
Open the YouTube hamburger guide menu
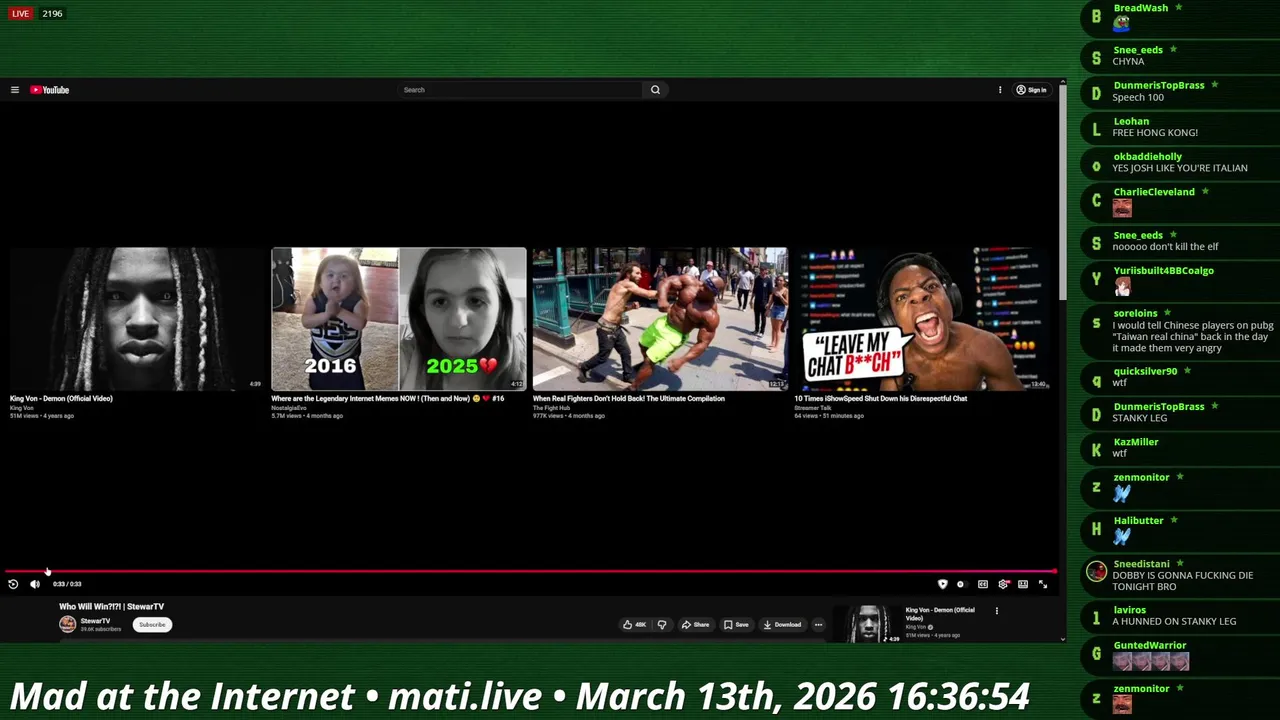tap(15, 90)
